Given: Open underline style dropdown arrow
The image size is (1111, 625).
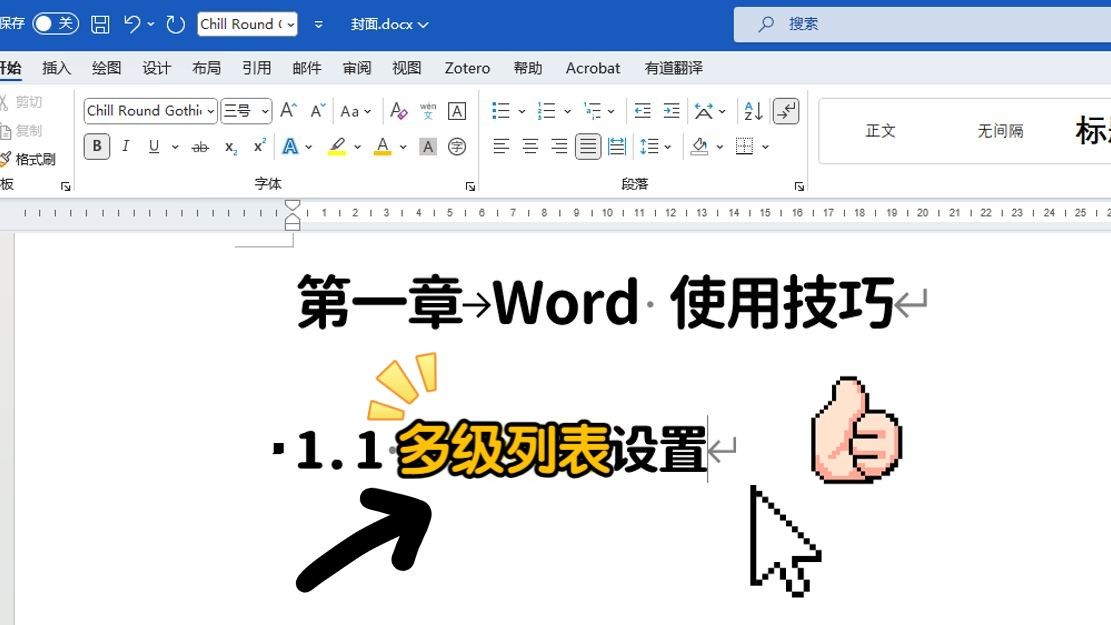Looking at the screenshot, I should click(x=175, y=147).
